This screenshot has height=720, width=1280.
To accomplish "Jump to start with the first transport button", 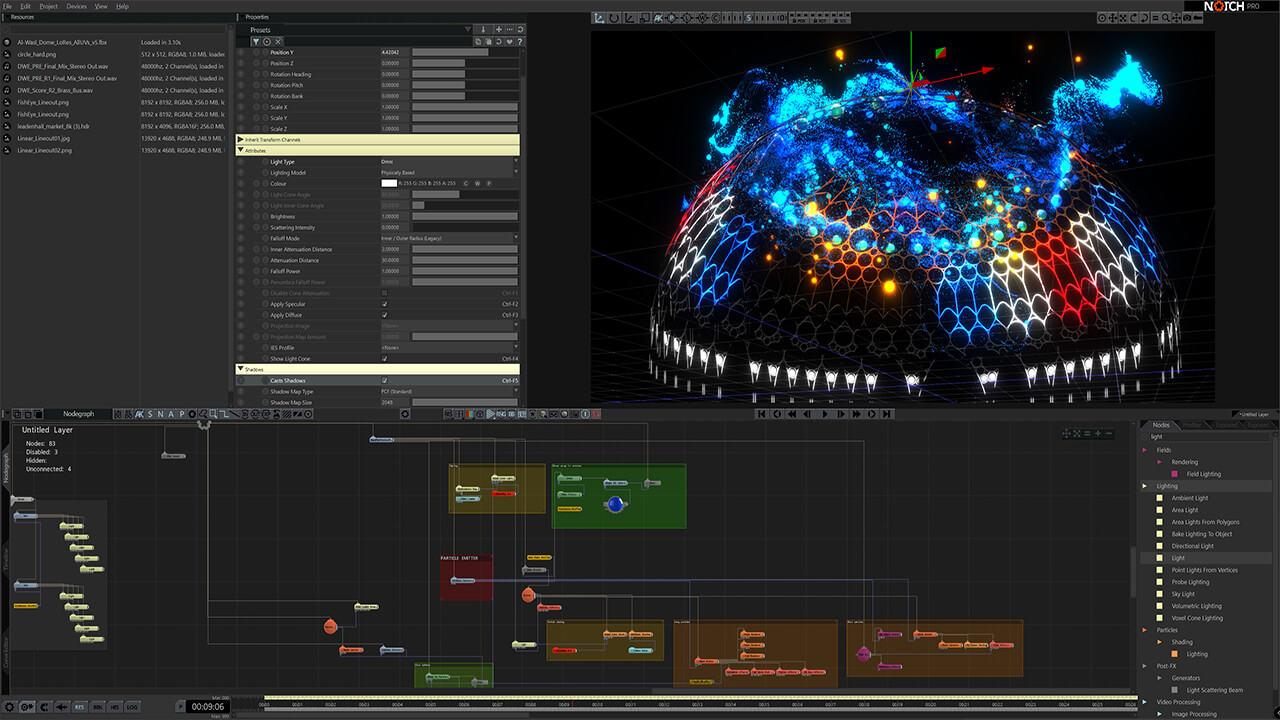I will [762, 413].
